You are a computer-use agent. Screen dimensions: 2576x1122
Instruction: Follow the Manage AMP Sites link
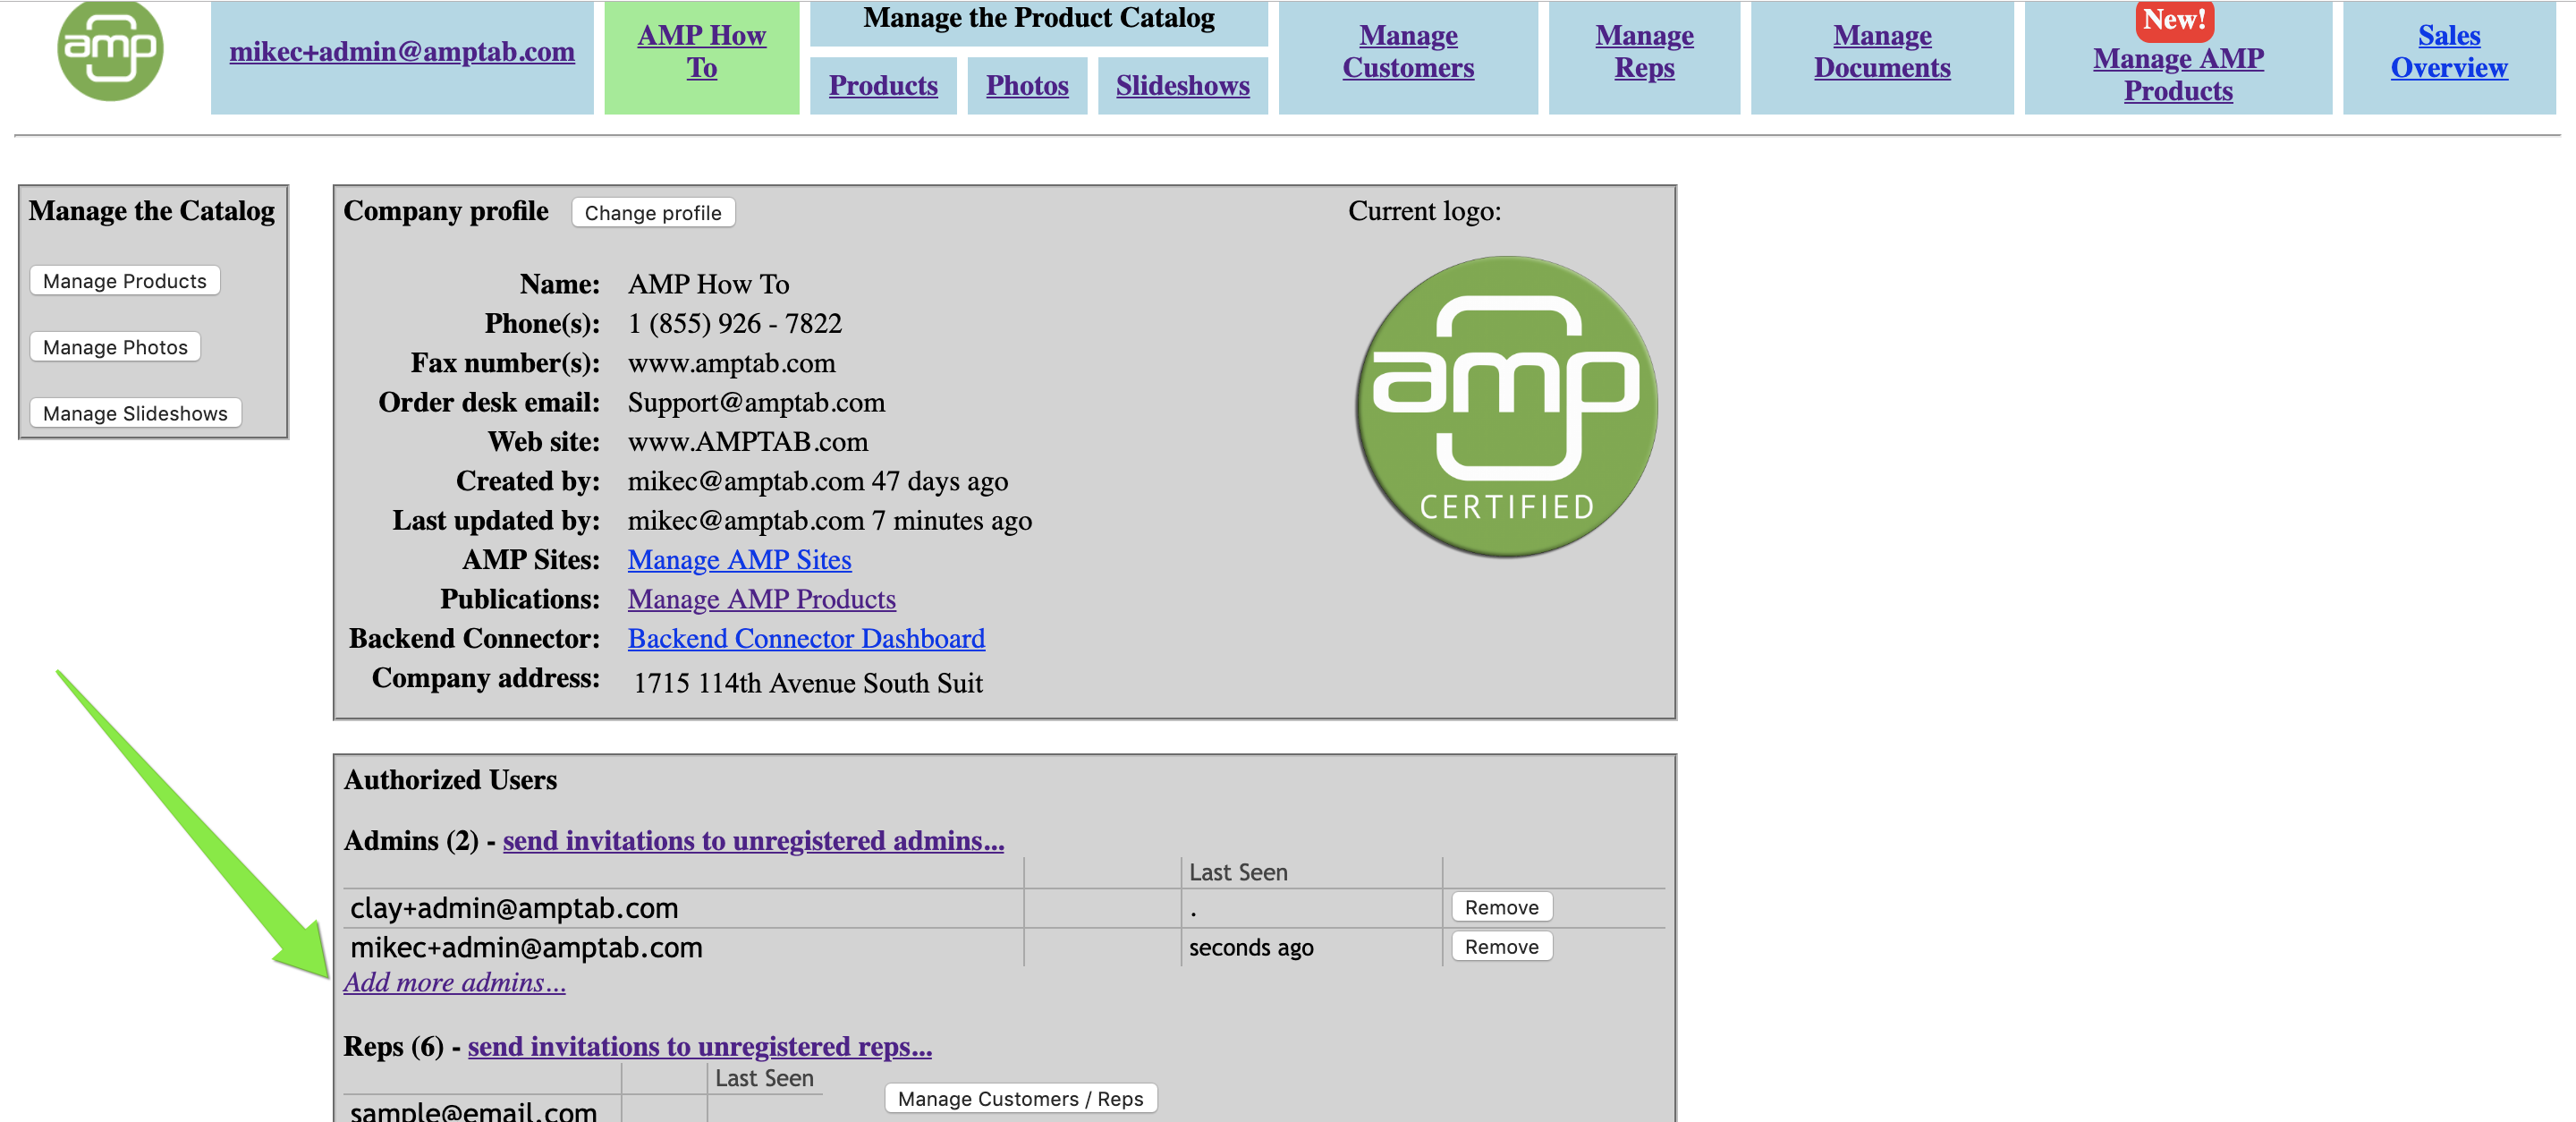pos(739,560)
